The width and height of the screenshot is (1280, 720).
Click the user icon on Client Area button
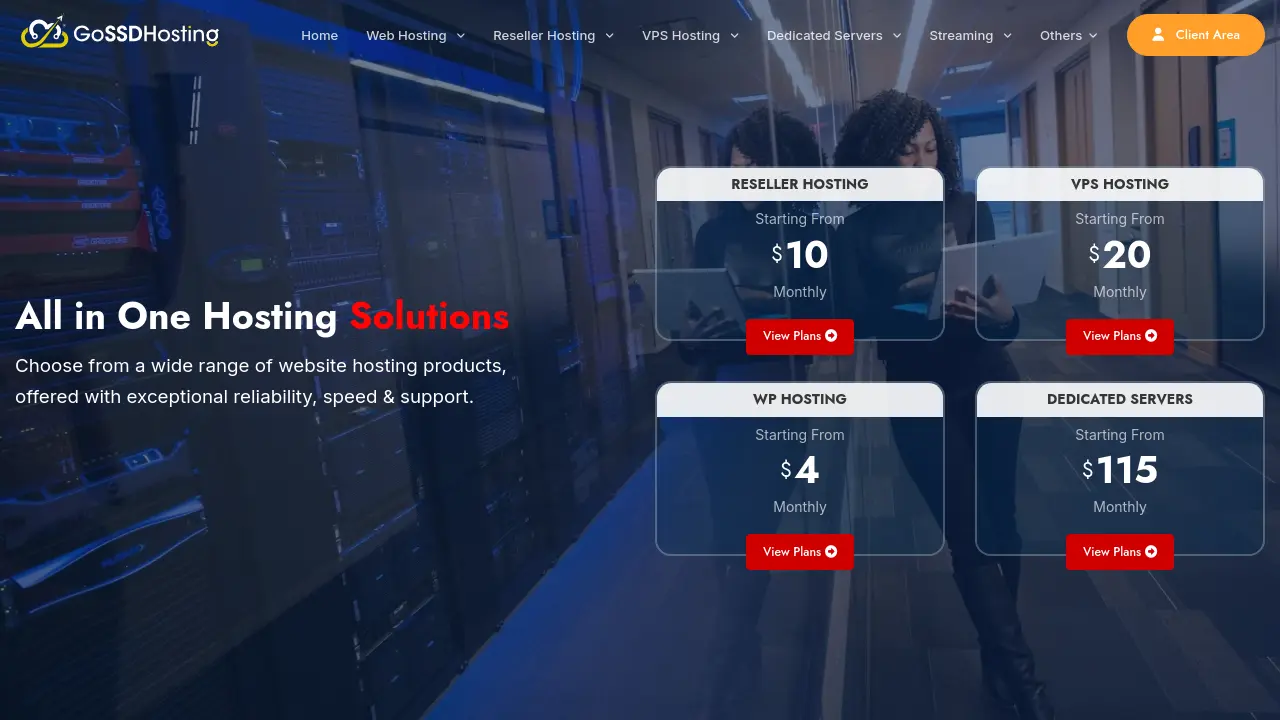click(x=1158, y=34)
